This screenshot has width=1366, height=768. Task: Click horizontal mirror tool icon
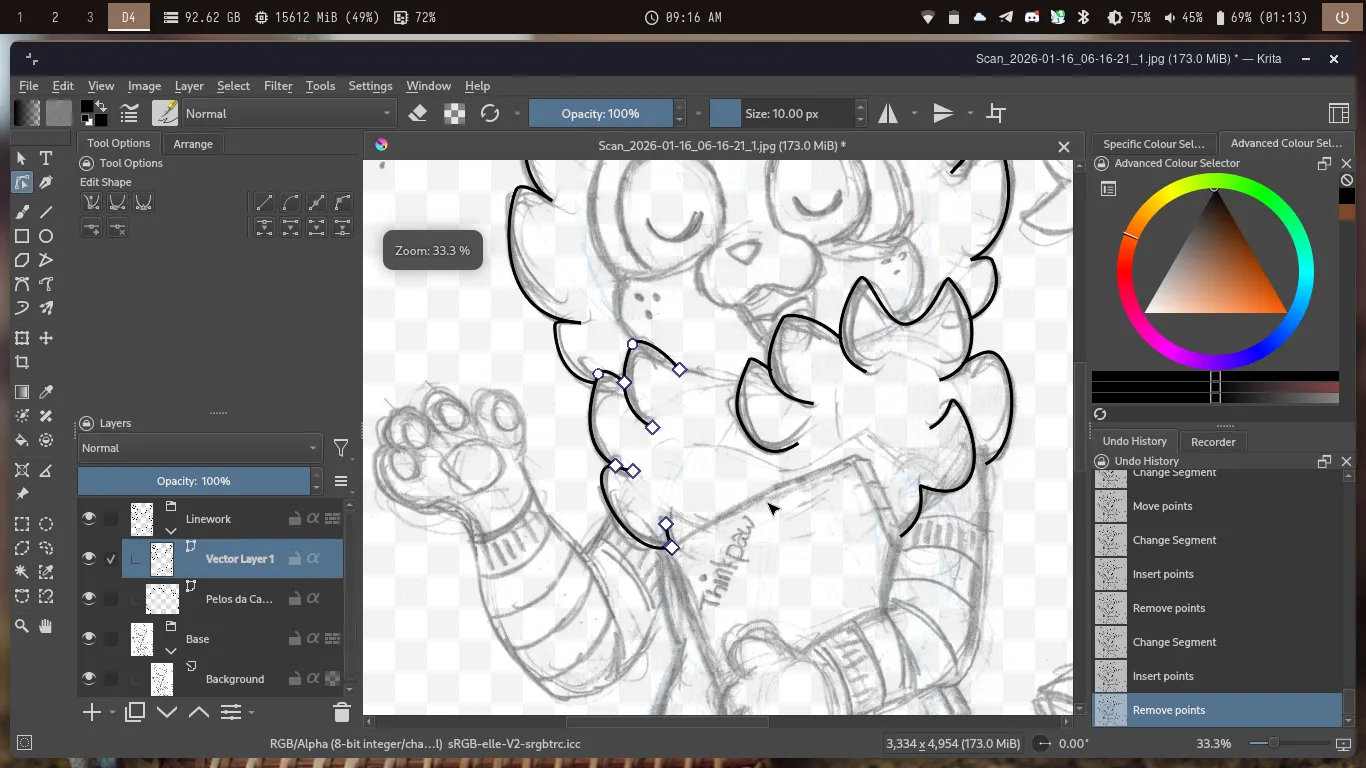tap(888, 113)
